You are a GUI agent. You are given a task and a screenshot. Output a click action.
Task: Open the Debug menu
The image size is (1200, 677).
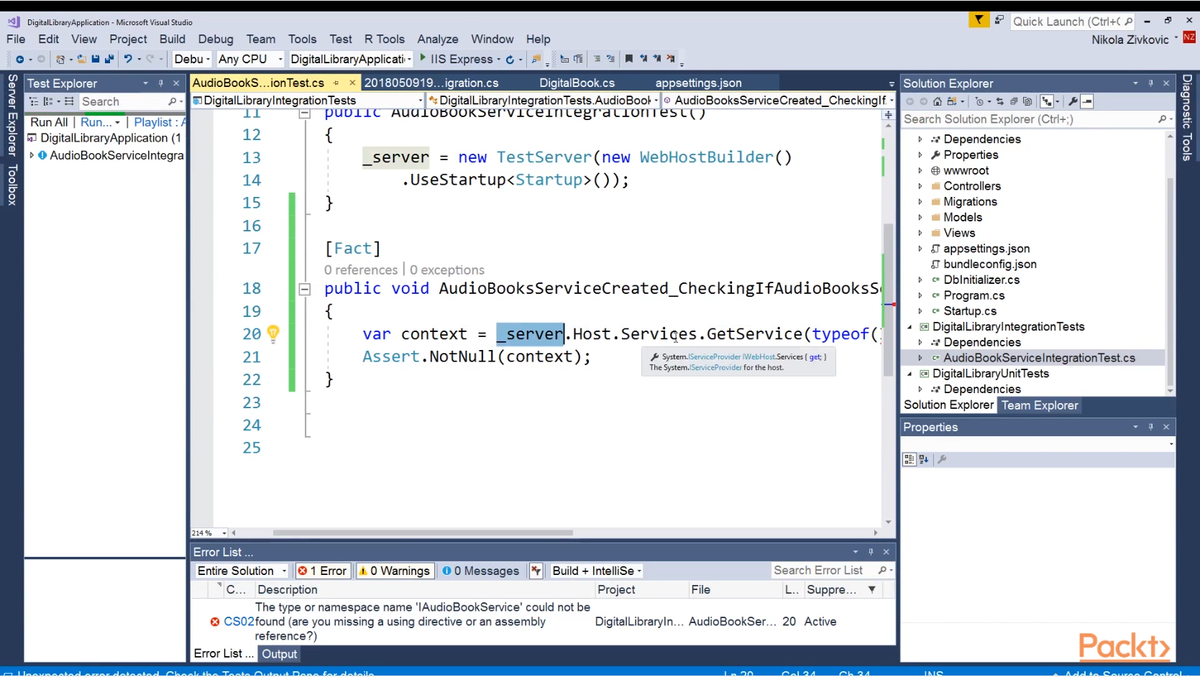(215, 39)
